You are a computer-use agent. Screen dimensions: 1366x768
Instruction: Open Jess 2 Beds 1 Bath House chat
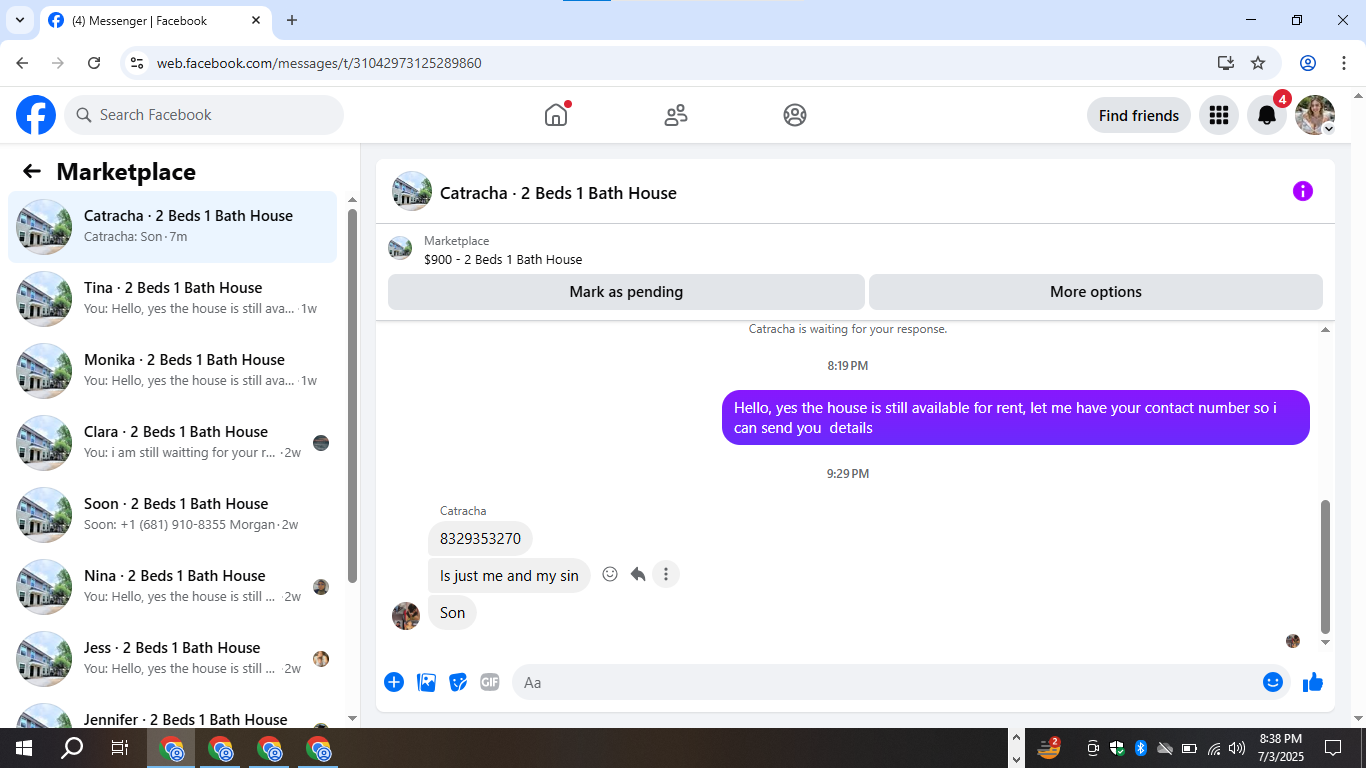click(172, 659)
